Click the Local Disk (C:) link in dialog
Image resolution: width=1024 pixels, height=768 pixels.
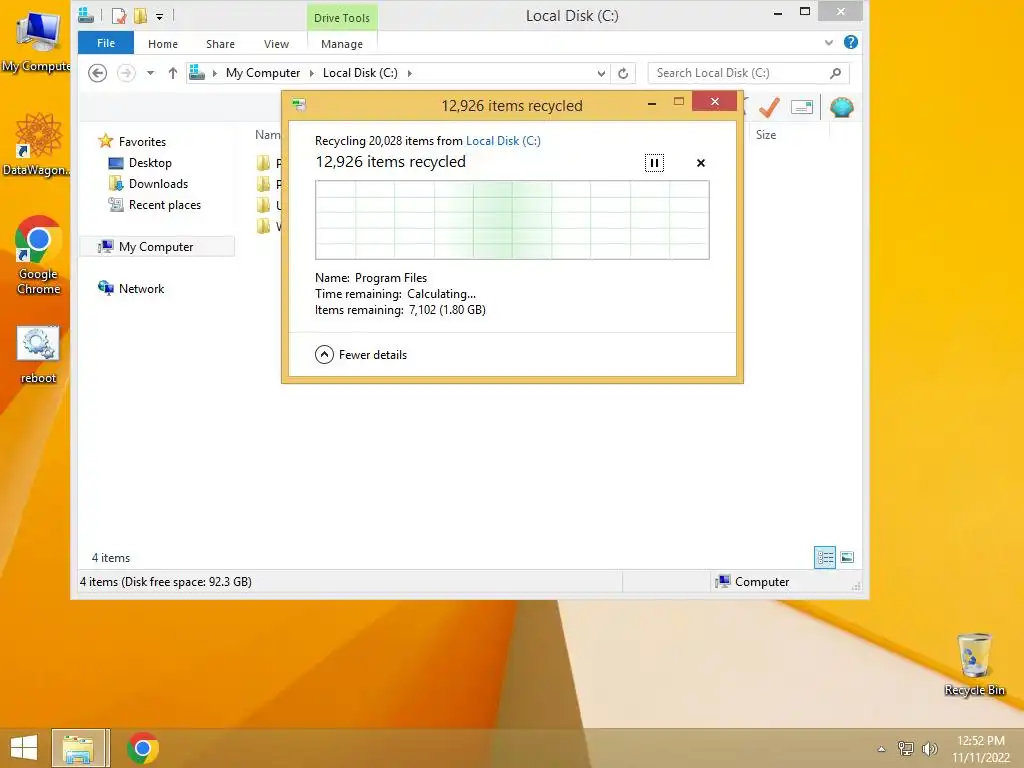tap(503, 141)
